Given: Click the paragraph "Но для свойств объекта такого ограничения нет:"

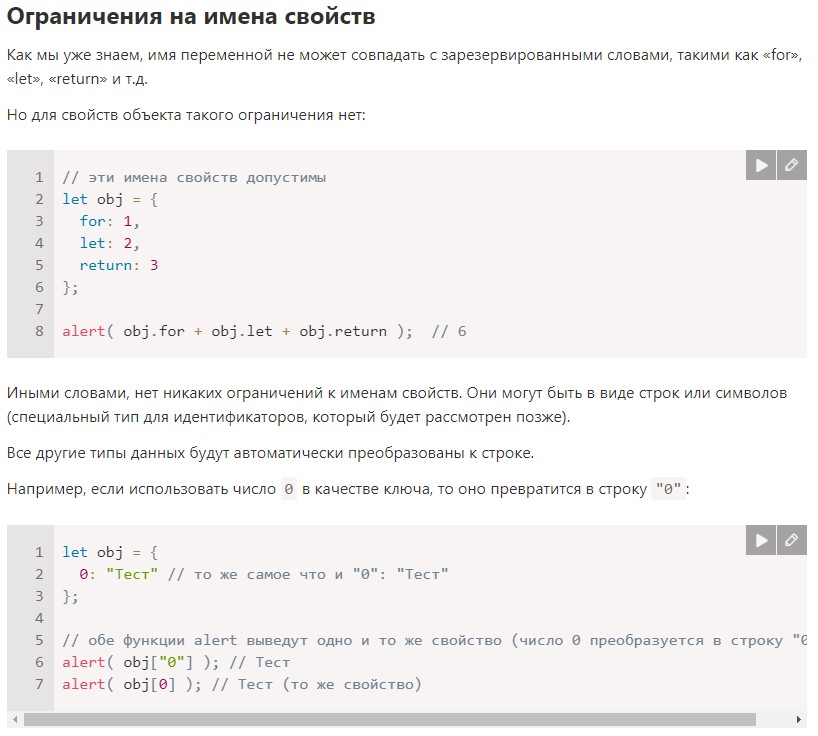Looking at the screenshot, I should [186, 115].
